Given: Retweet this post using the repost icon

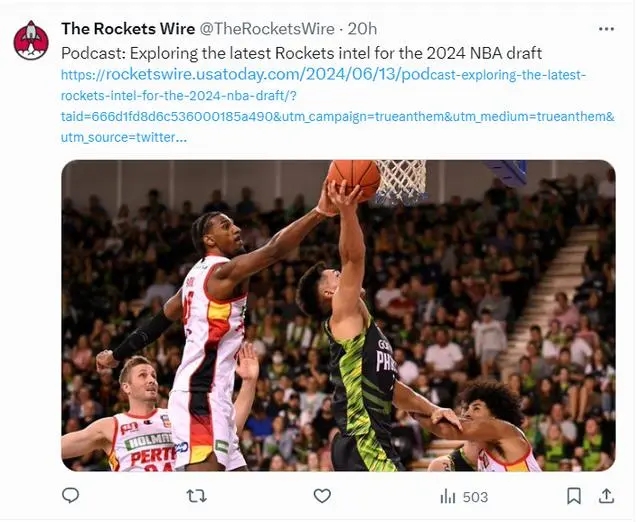Looking at the screenshot, I should point(196,496).
